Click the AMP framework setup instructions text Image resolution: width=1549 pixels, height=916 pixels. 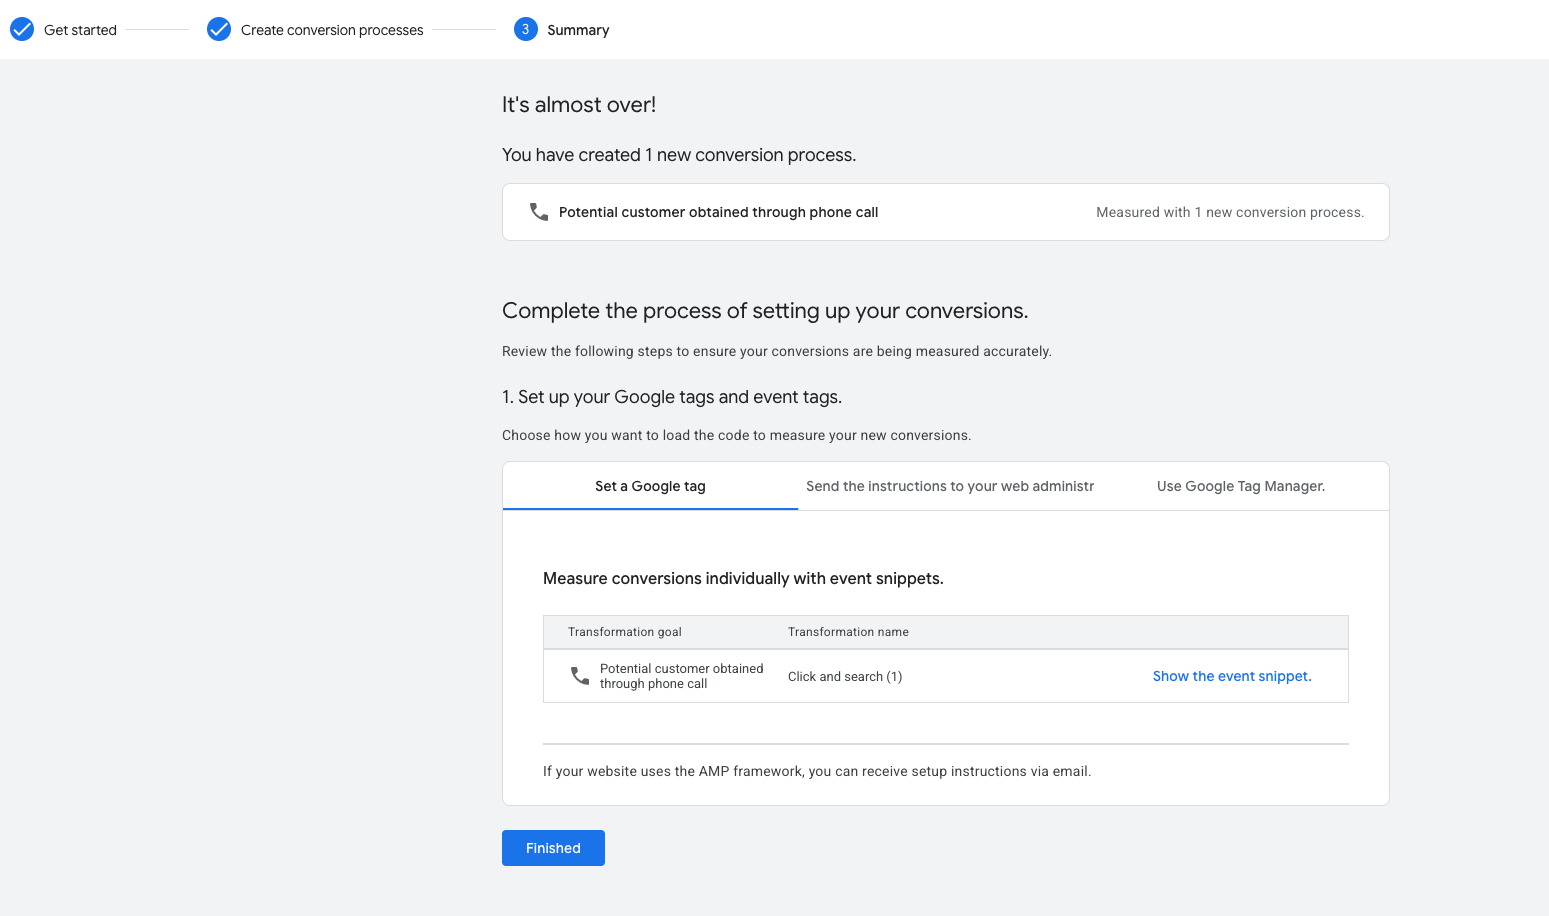(x=817, y=771)
